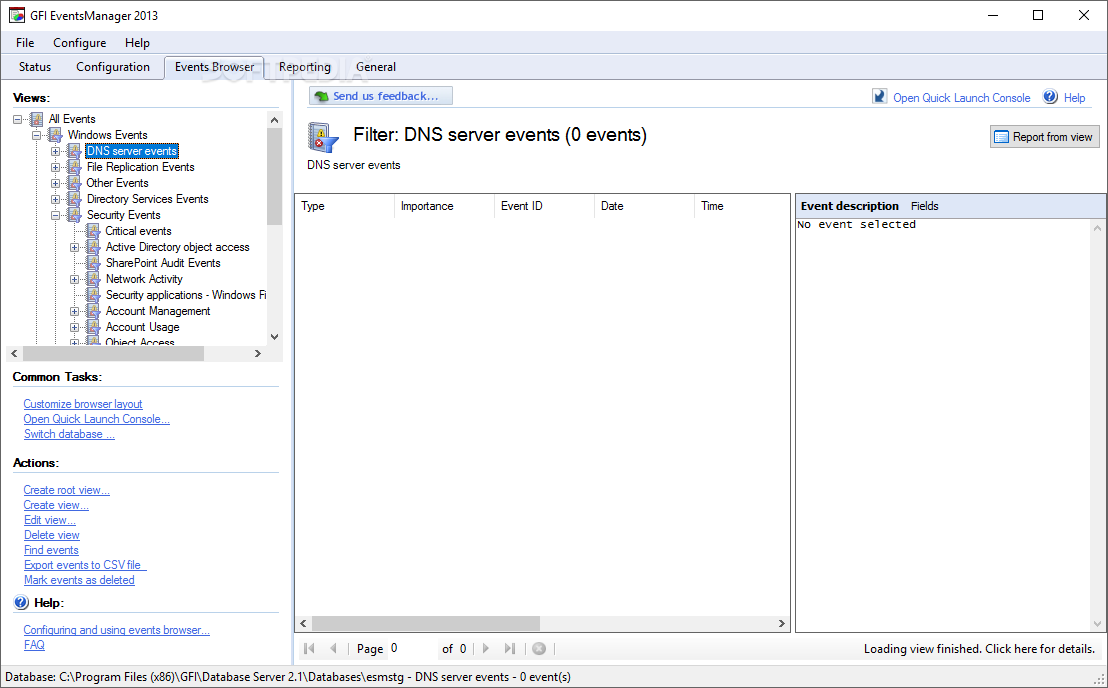1108x688 pixels.
Task: Click the GFI EventsManager title bar icon
Action: click(16, 16)
